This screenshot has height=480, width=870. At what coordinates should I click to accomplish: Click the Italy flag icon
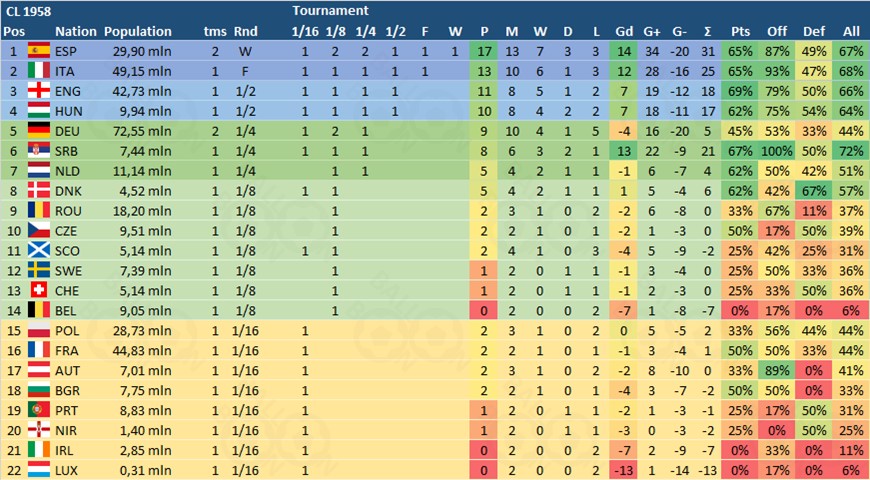tap(39, 72)
